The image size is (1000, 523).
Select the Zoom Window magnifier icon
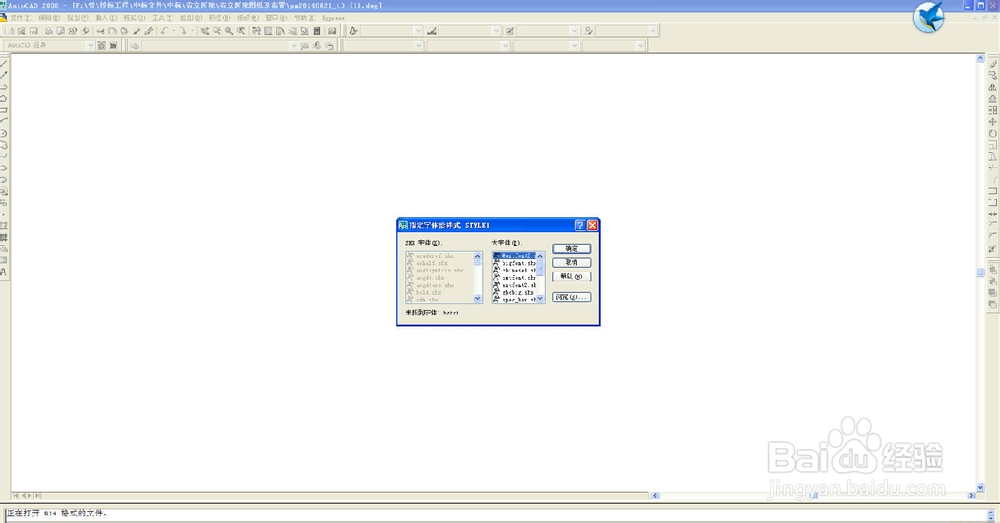coord(229,31)
